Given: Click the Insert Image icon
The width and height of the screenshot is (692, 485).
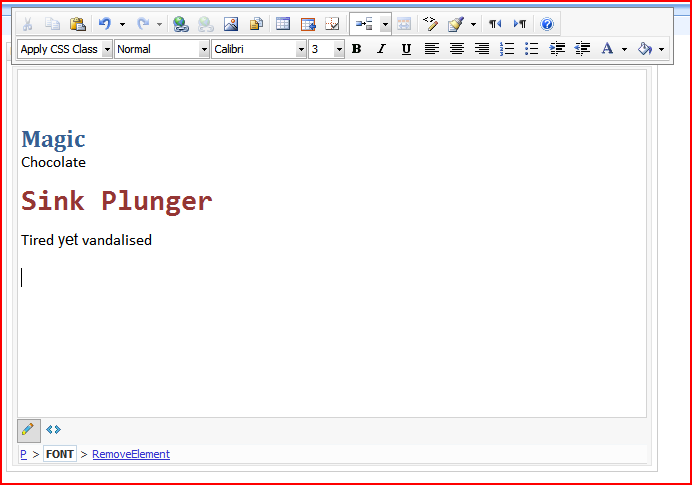Looking at the screenshot, I should point(231,24).
